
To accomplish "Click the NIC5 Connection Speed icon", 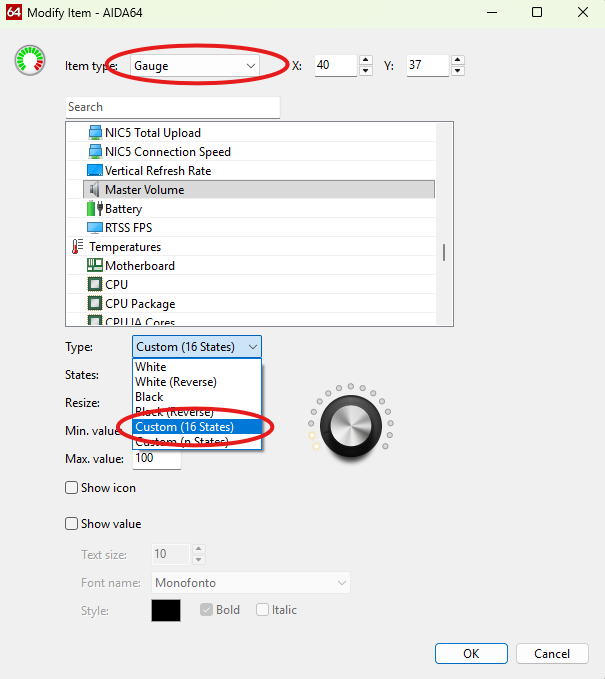I will pos(95,152).
